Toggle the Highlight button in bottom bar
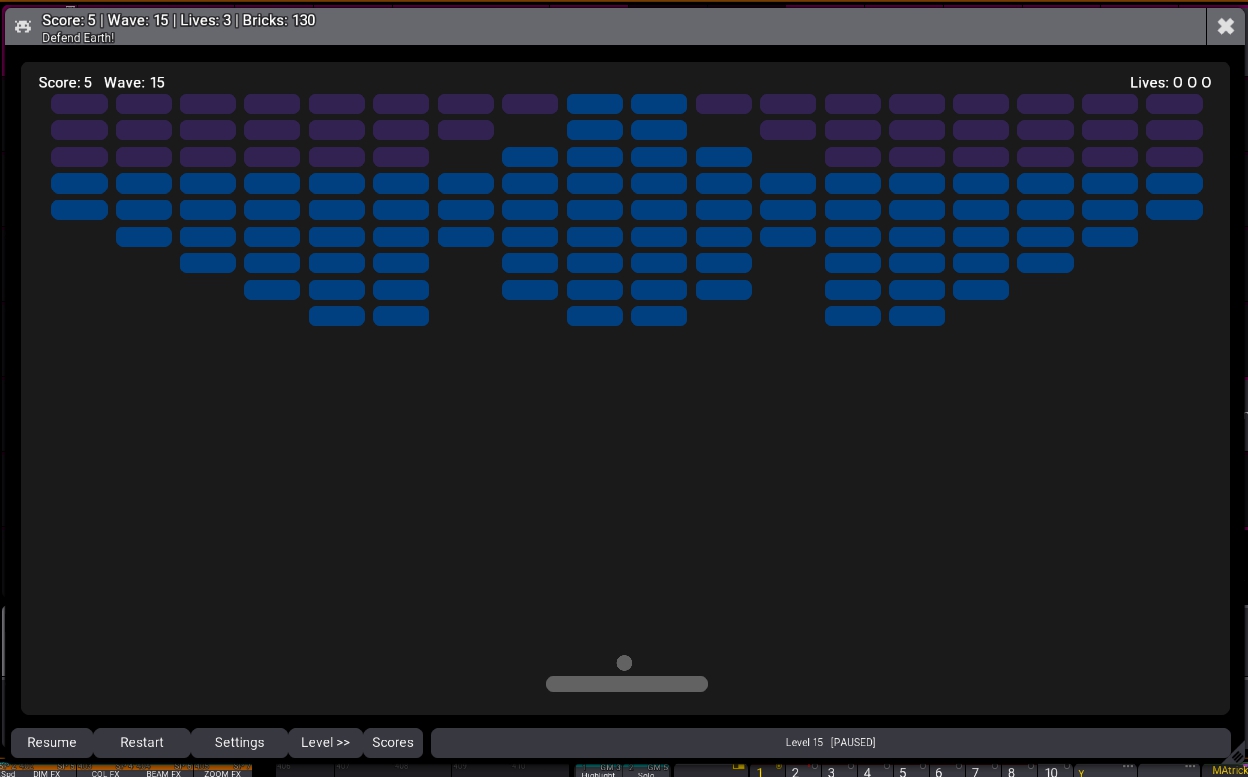The width and height of the screenshot is (1248, 777). [x=598, y=771]
